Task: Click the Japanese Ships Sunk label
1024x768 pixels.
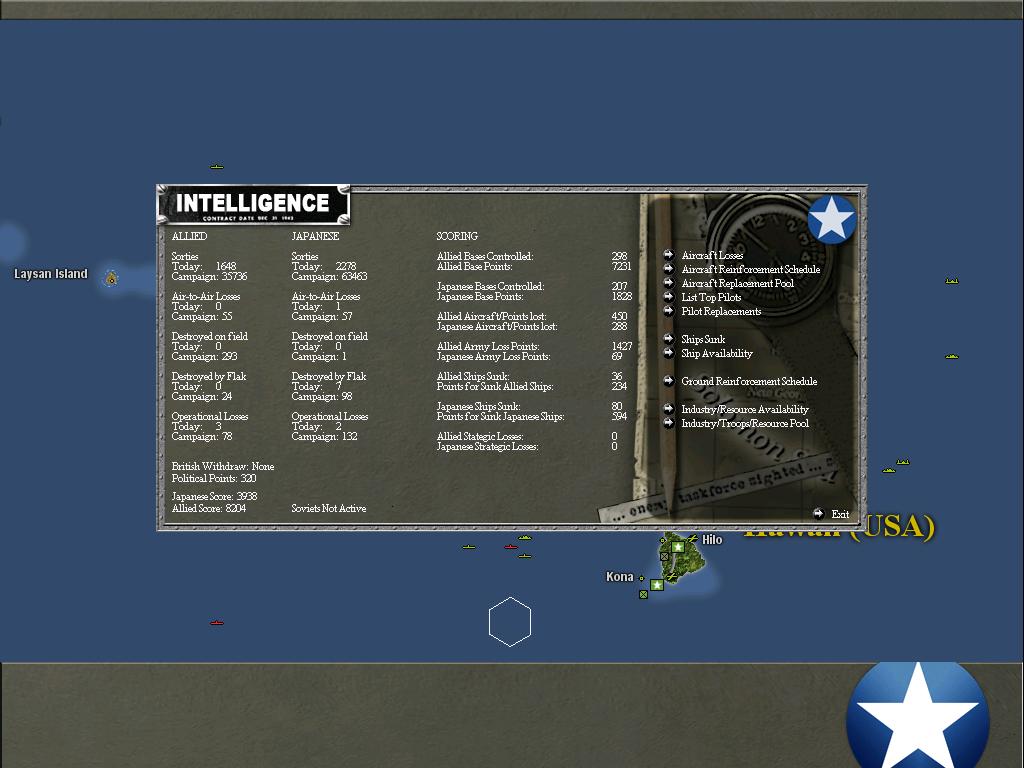Action: point(478,406)
